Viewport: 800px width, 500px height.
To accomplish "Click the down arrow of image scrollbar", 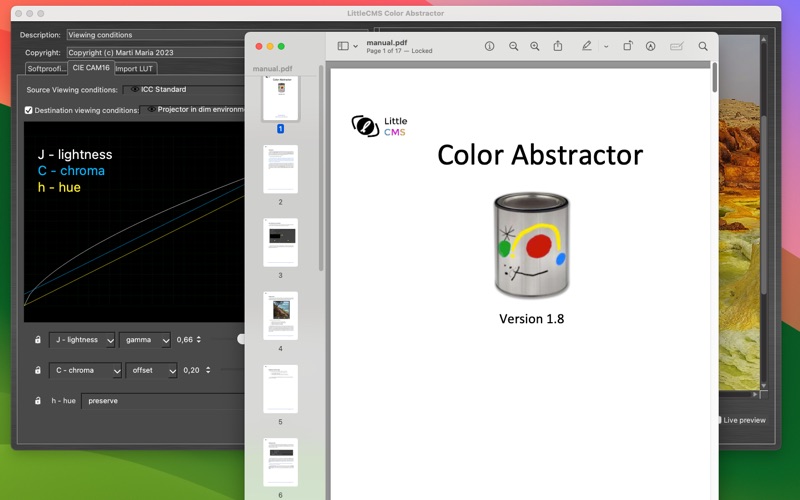I will [764, 385].
